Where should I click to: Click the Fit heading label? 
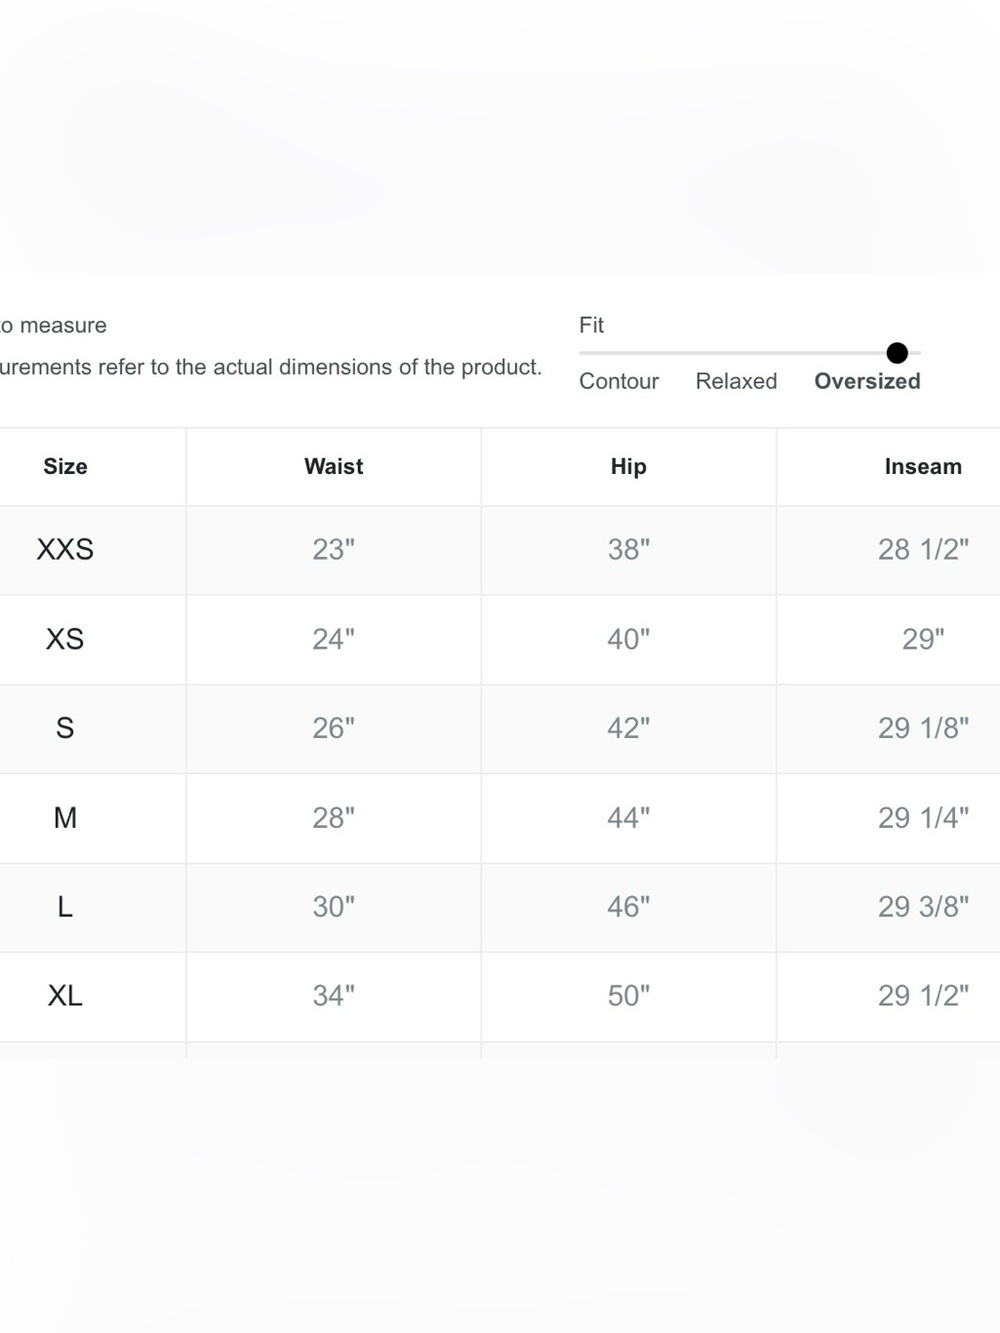pyautogui.click(x=591, y=325)
